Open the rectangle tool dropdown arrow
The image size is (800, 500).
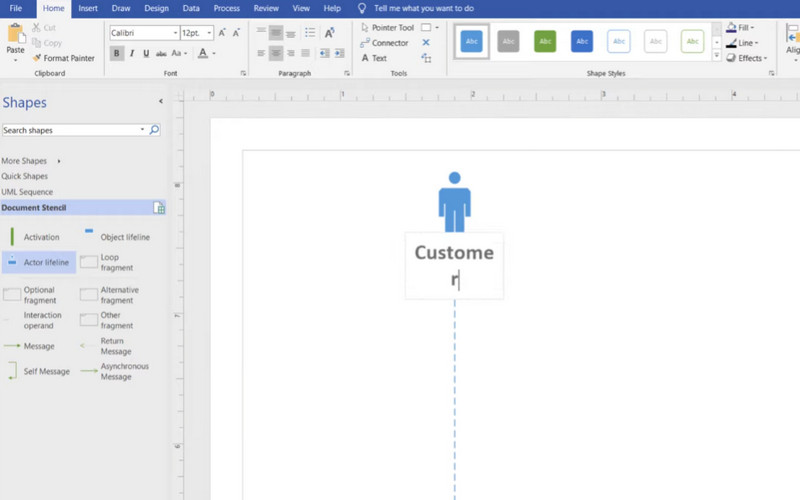[x=437, y=28]
